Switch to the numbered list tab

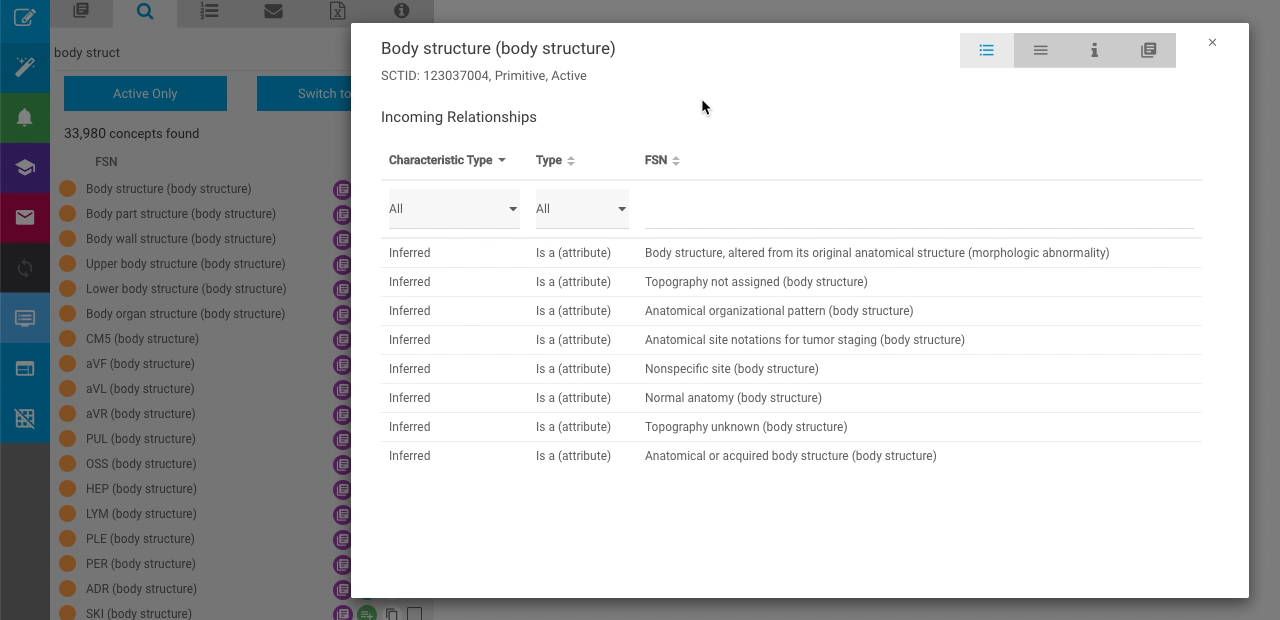[209, 11]
